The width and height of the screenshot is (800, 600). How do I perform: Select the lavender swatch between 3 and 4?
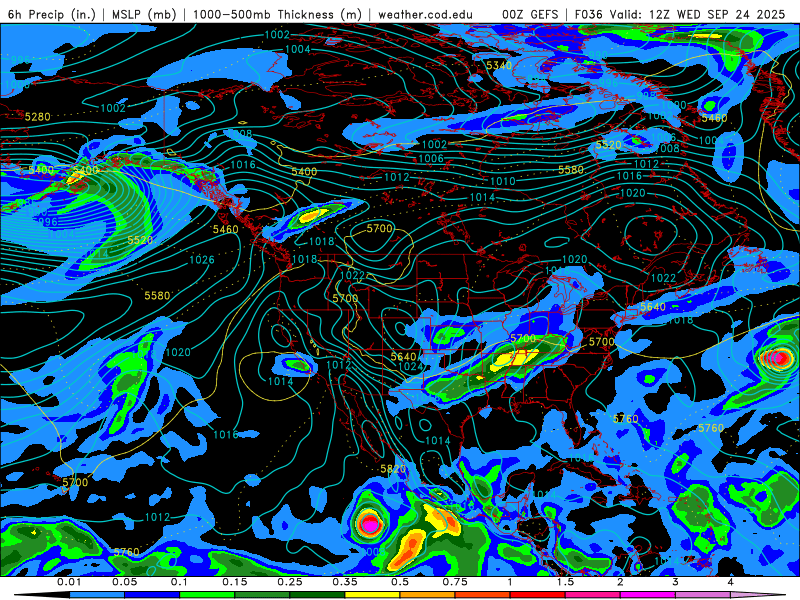point(703,595)
